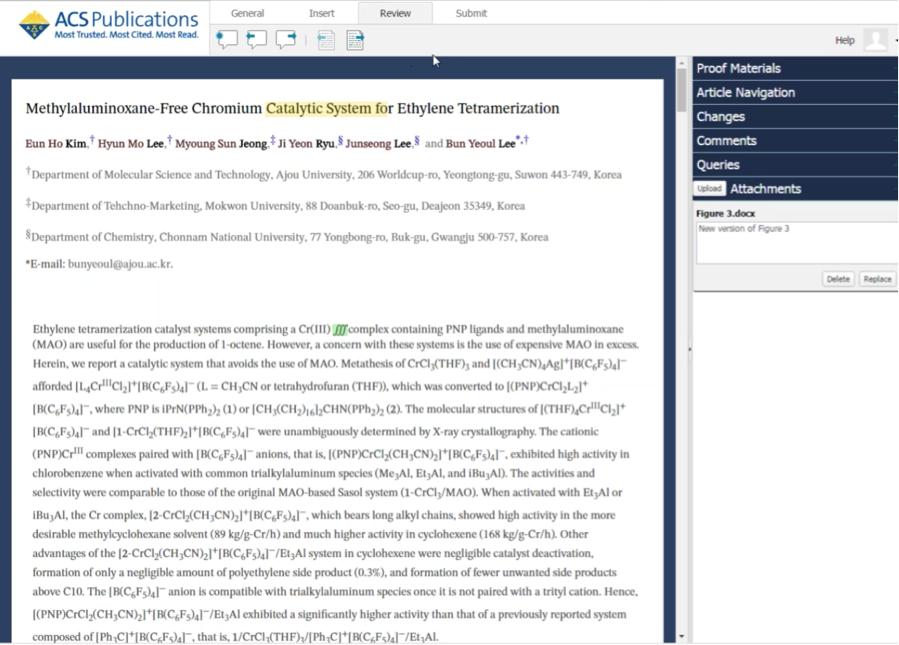Click the side panel collapse handle
Viewport: 899px width, 645px height.
point(690,349)
